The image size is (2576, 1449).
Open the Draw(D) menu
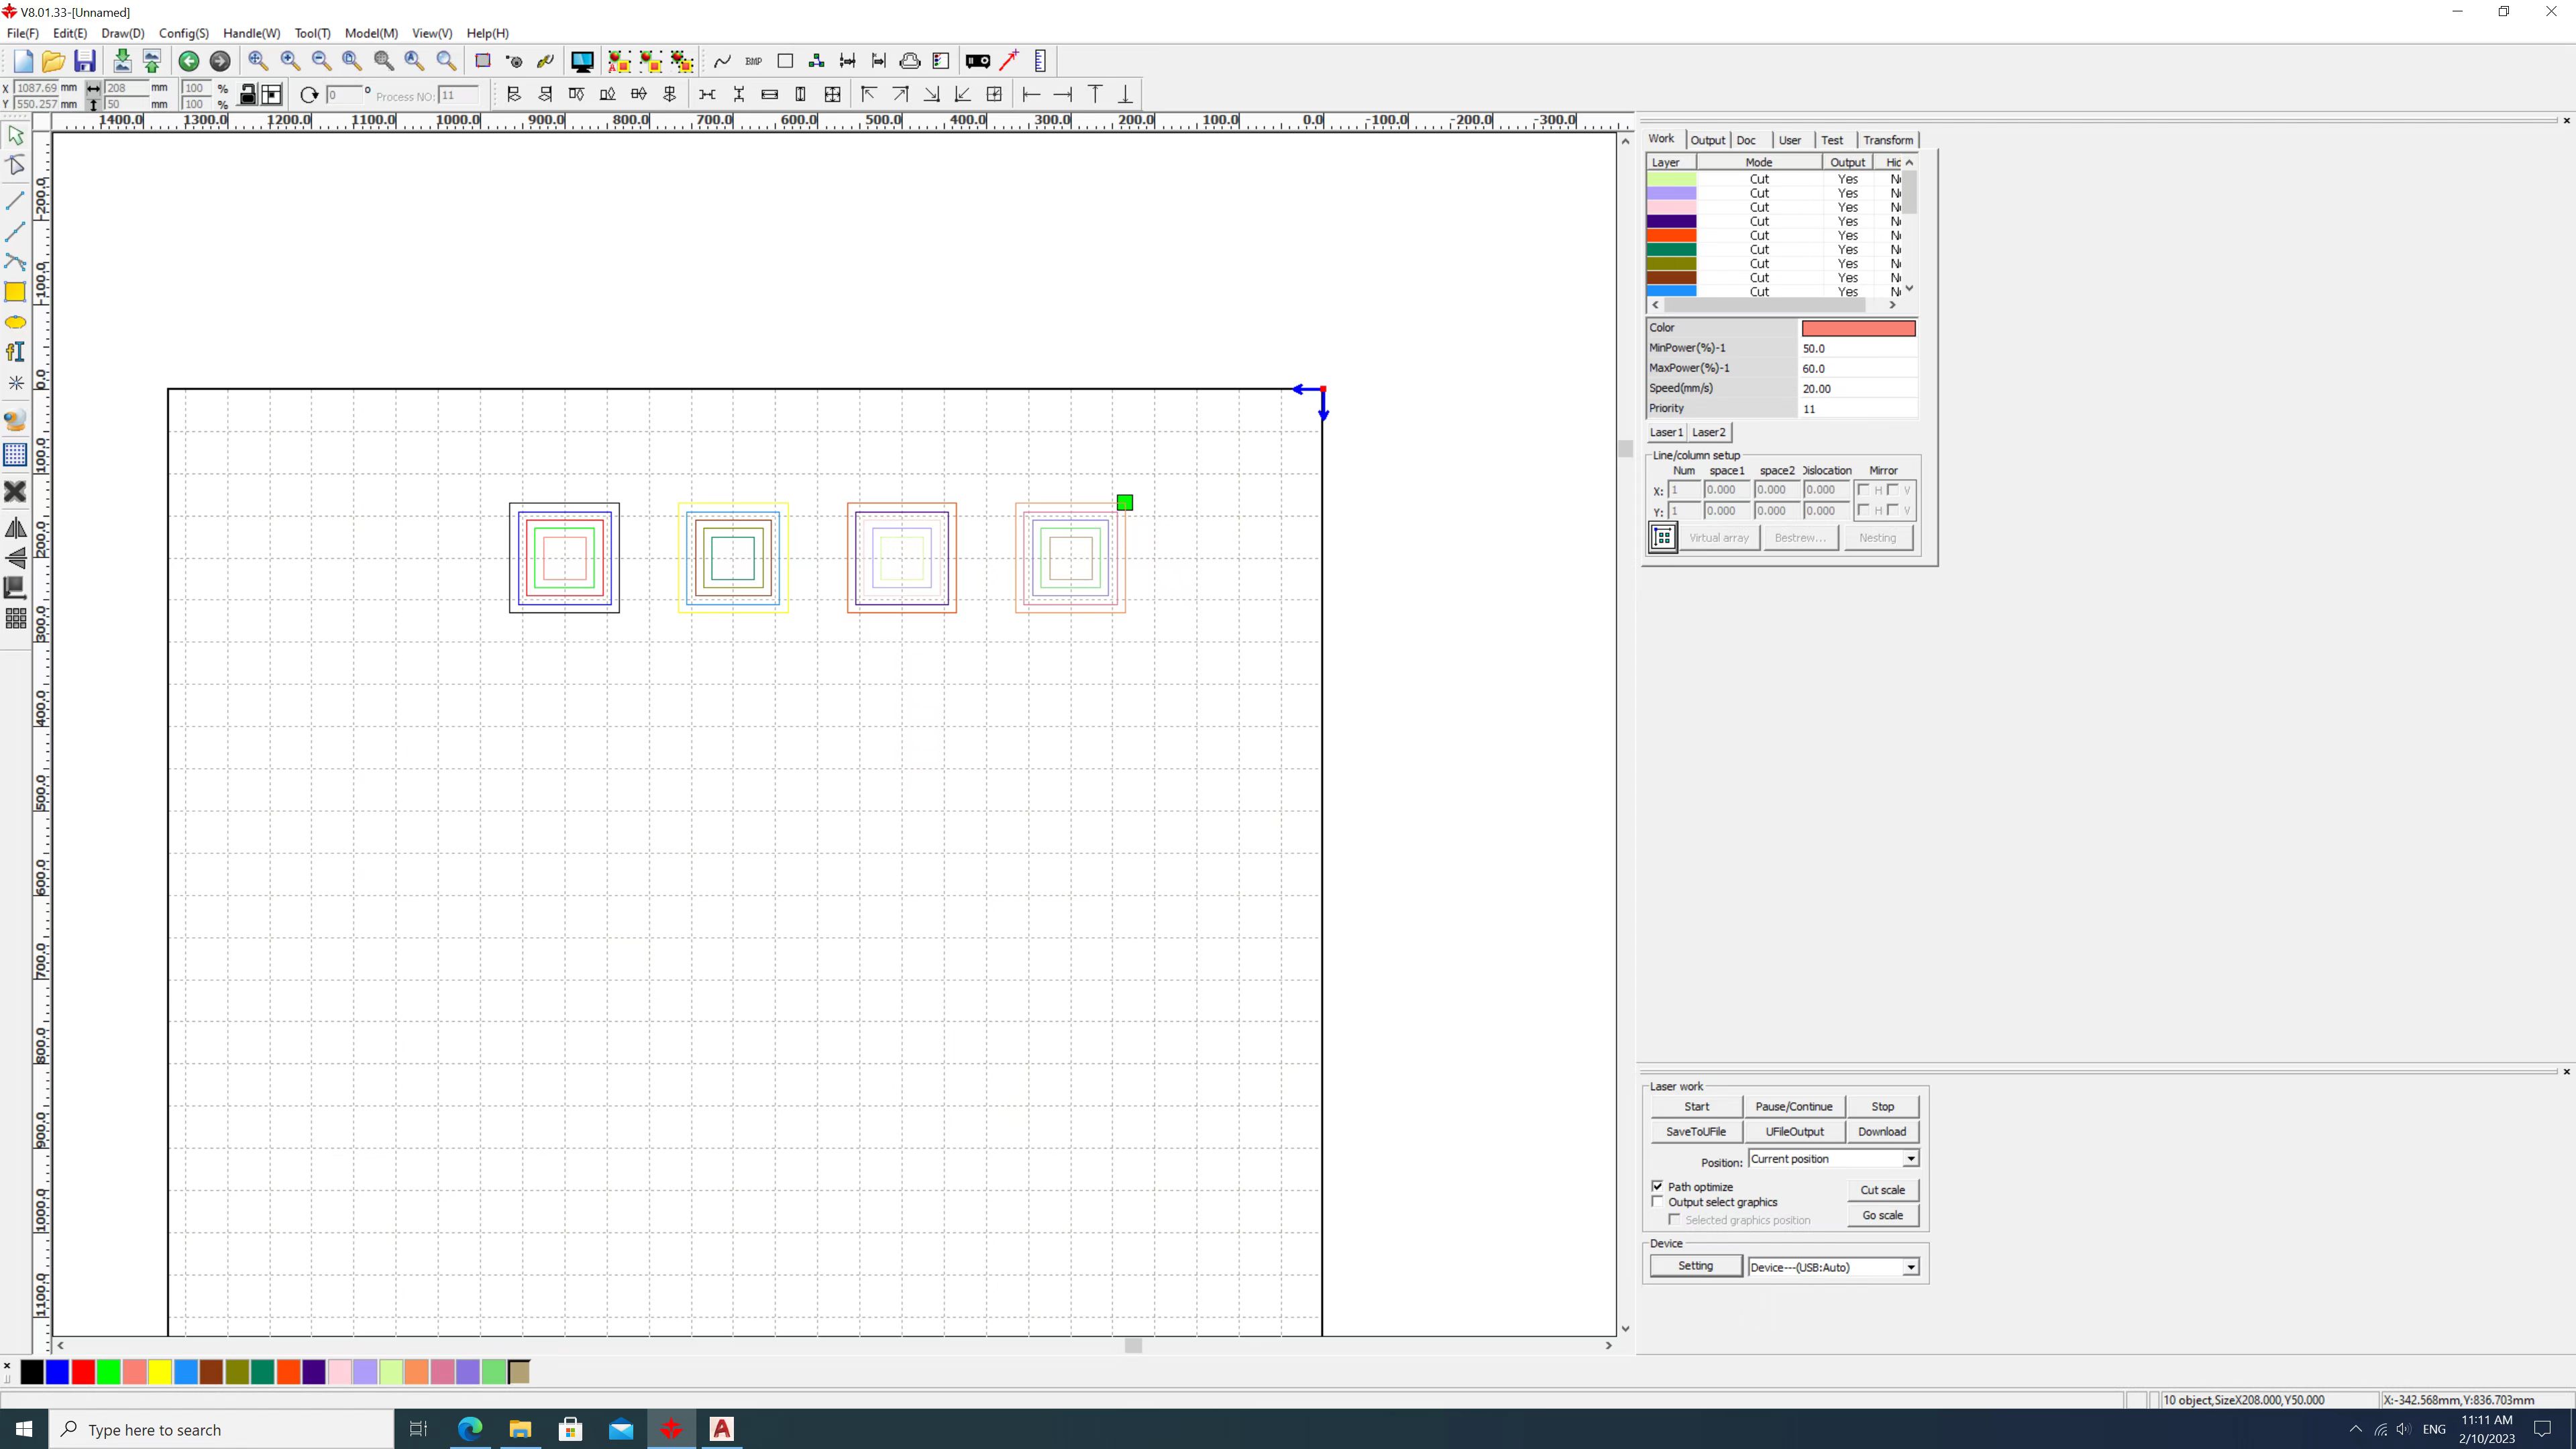tap(123, 33)
